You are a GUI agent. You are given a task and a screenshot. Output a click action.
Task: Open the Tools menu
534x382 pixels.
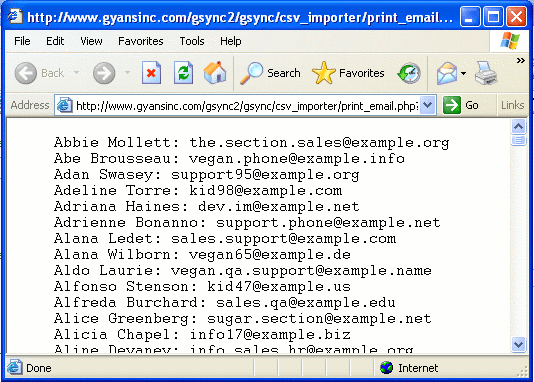coord(192,41)
